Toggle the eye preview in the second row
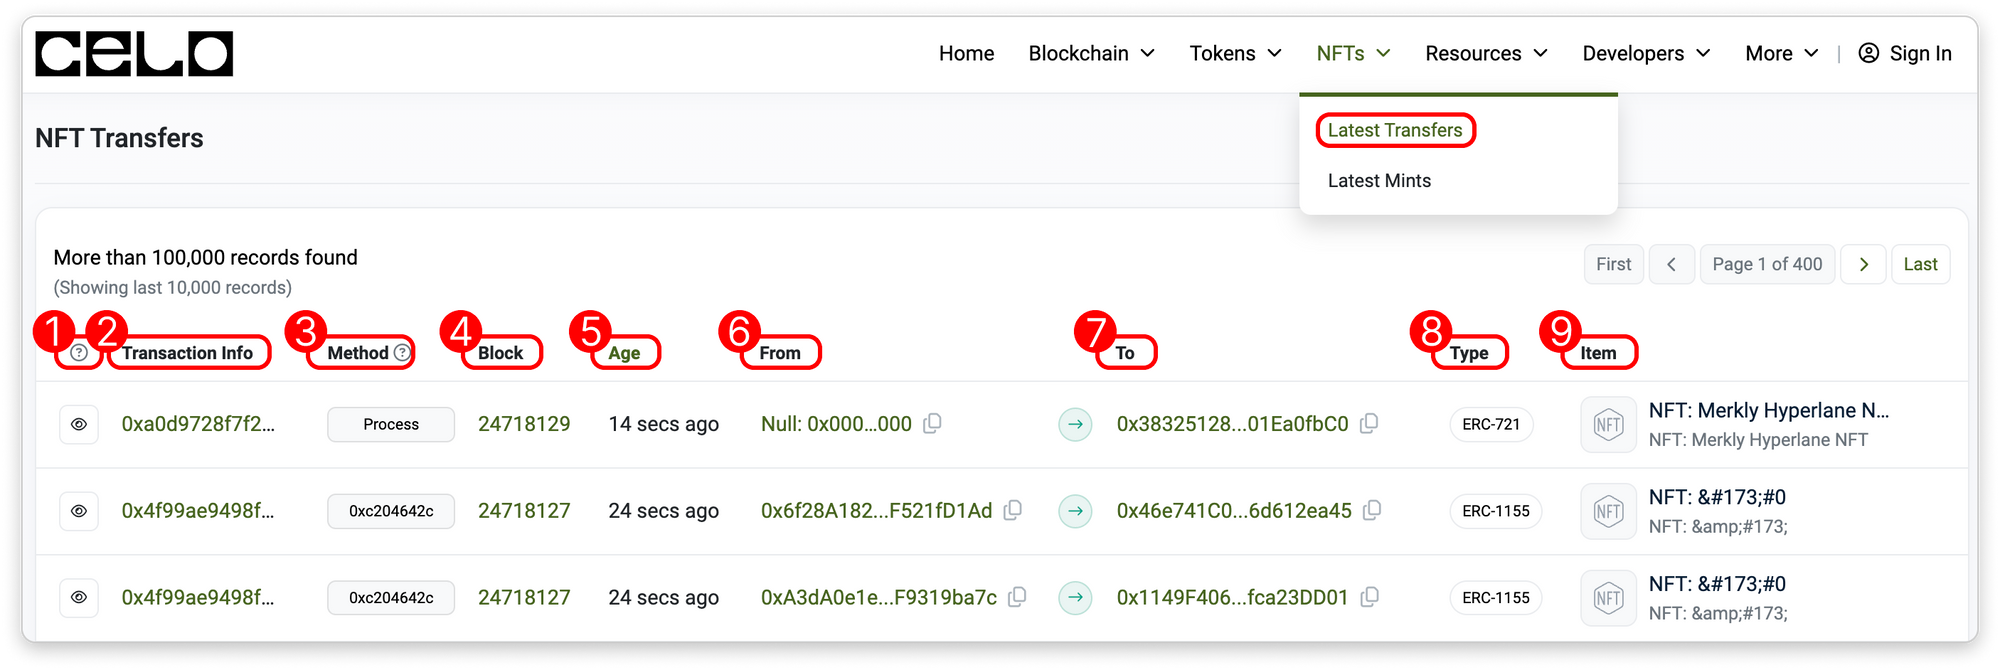The width and height of the screenshot is (2000, 670). click(79, 511)
